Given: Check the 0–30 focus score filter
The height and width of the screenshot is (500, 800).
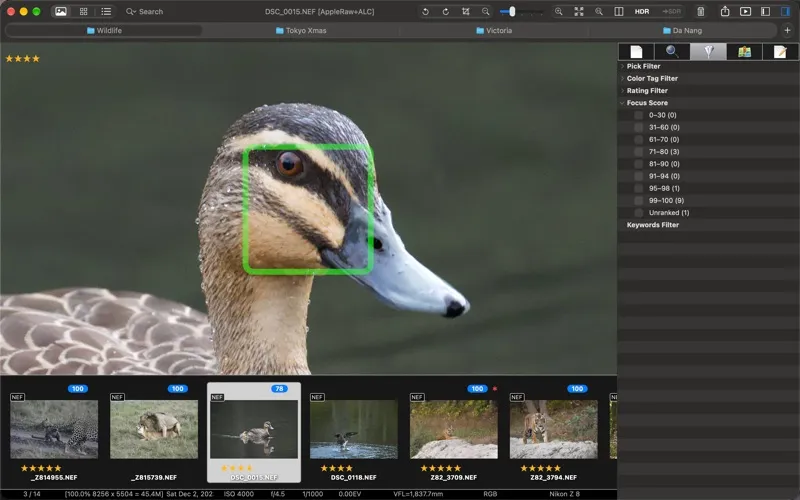Looking at the screenshot, I should coord(638,115).
